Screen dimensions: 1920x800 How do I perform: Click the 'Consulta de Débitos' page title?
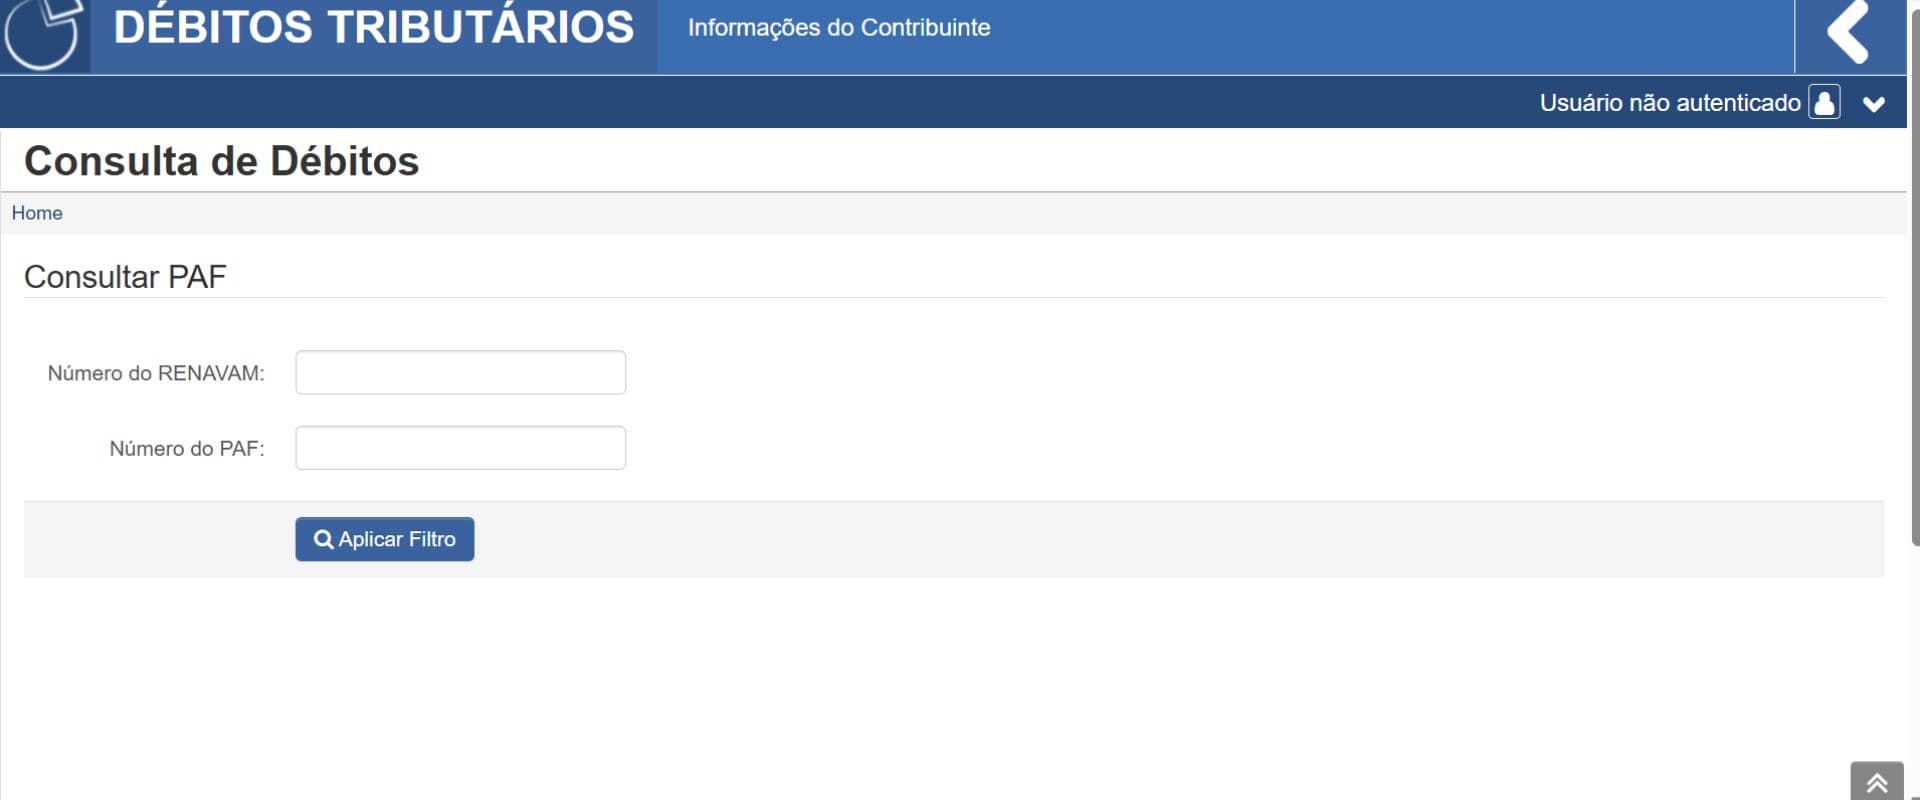pos(221,161)
